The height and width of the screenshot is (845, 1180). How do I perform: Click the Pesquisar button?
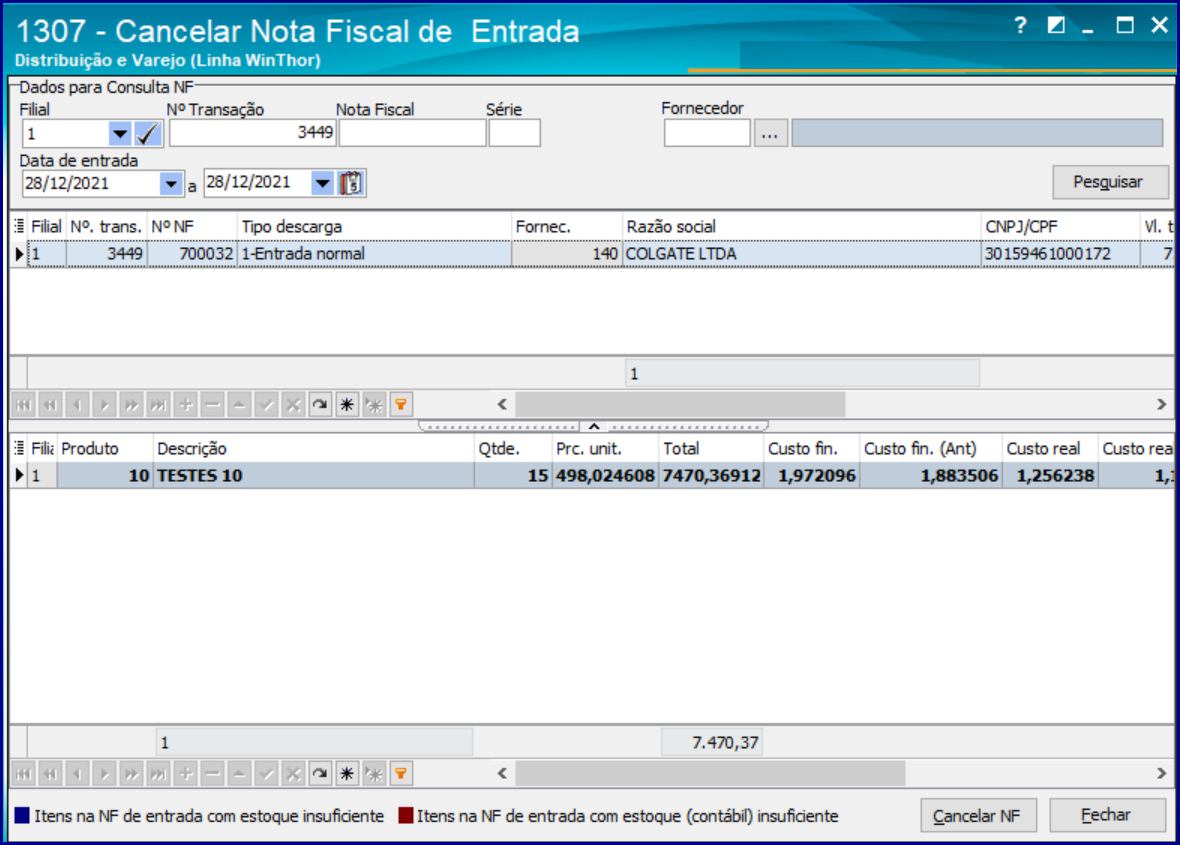tap(1110, 182)
